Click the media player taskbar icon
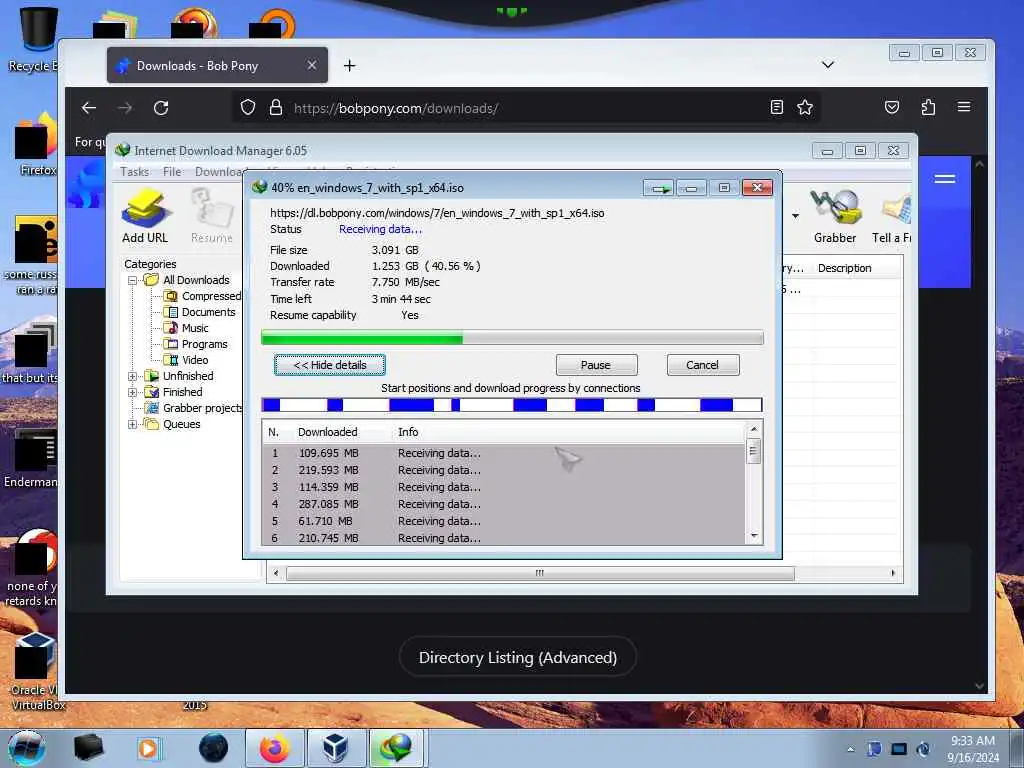The height and width of the screenshot is (768, 1024). [148, 748]
